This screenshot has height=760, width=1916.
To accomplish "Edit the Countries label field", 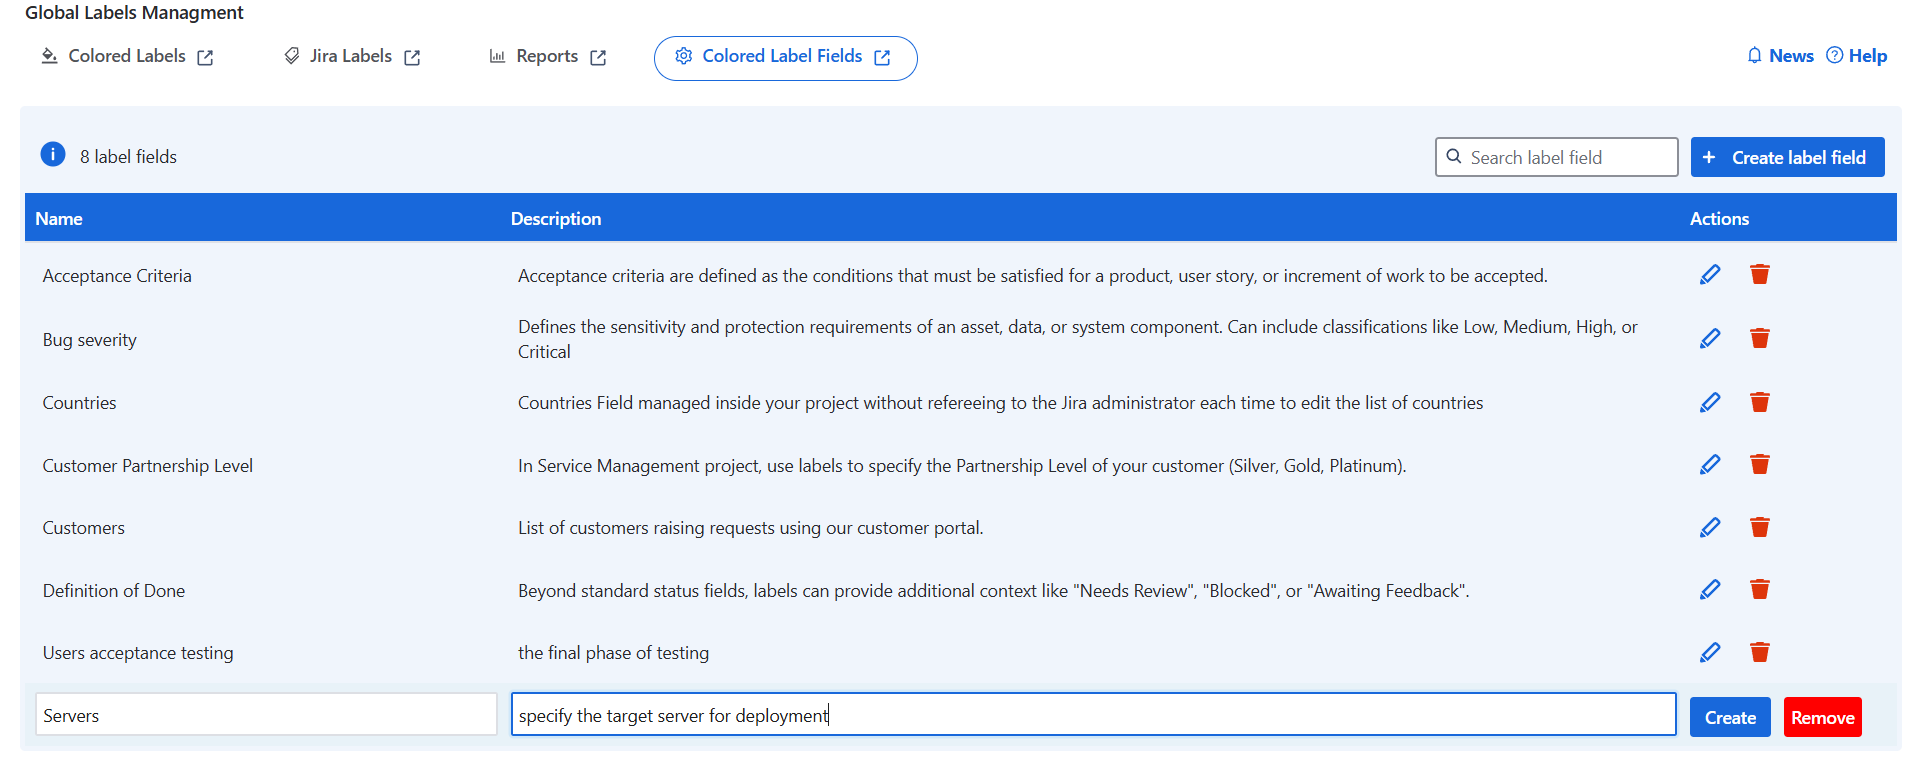I will coord(1709,402).
